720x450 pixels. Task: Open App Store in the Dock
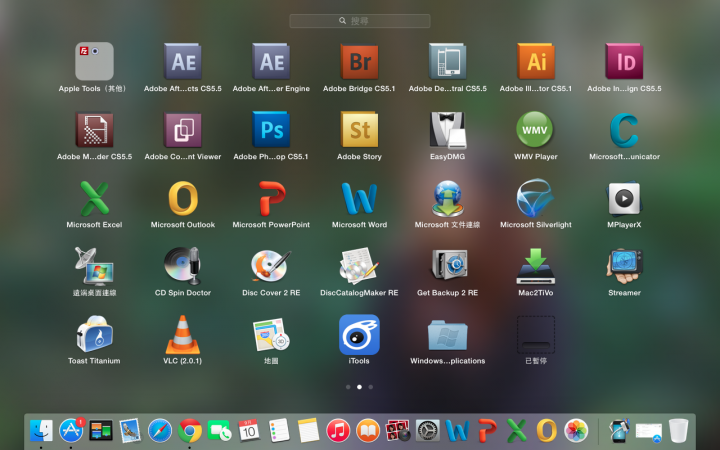tap(71, 431)
